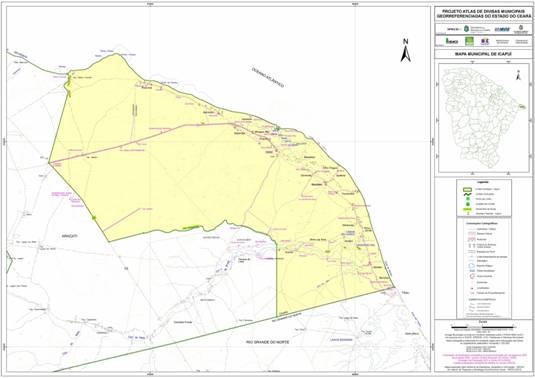Click the north arrow in the Ceará inset map

[518, 75]
